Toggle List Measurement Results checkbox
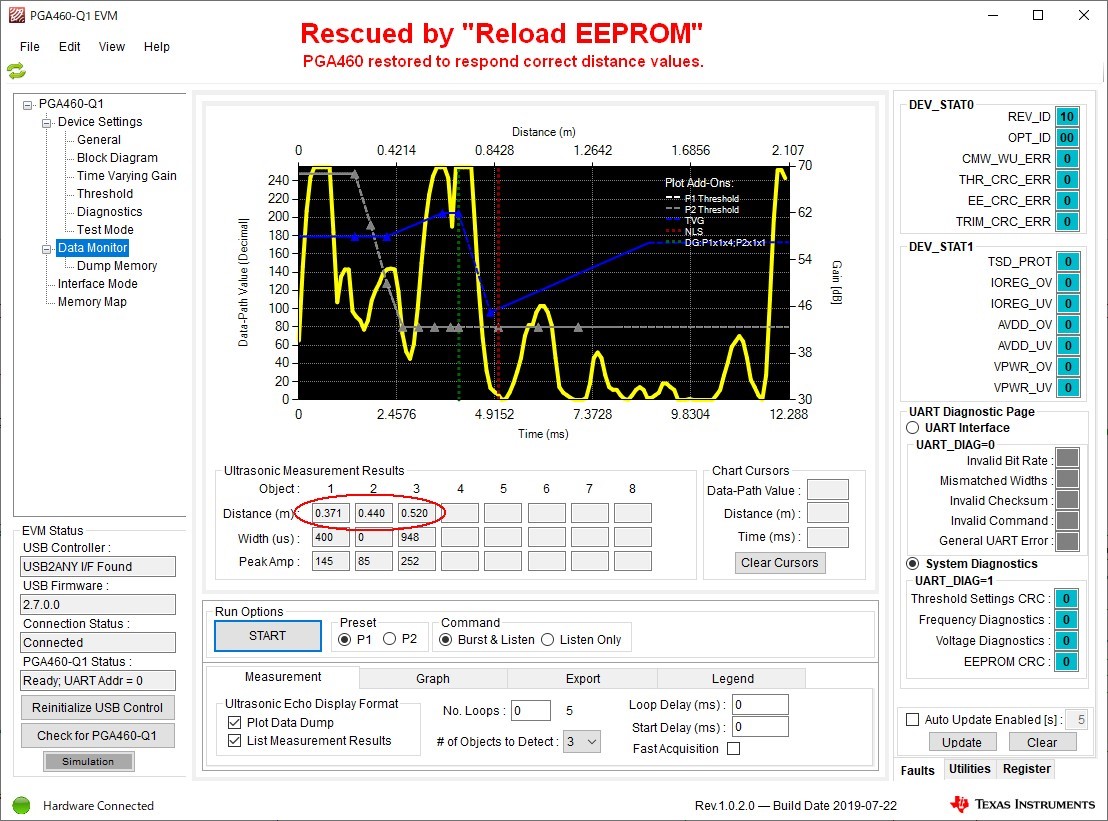Screen dimensions: 1108x821 [235, 740]
